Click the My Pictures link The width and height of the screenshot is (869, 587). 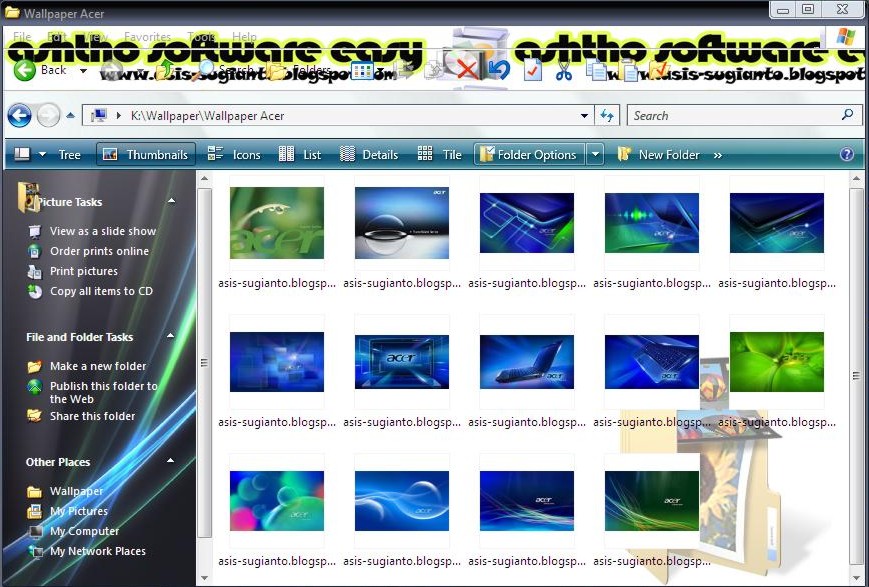click(79, 511)
